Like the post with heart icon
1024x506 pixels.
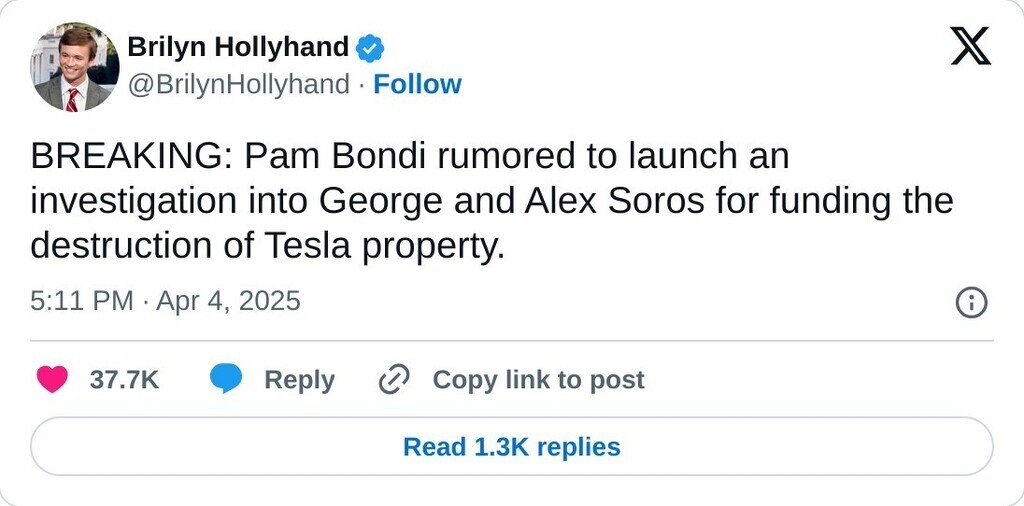[52, 380]
